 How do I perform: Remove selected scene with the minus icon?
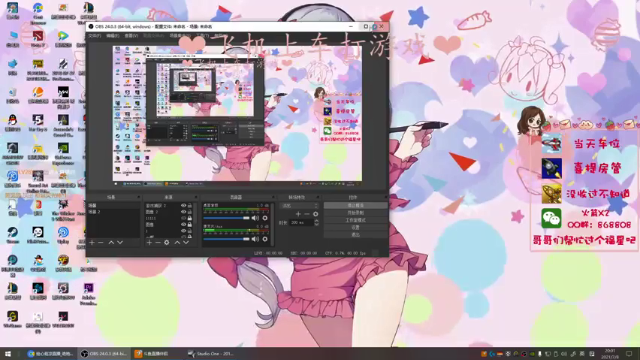point(101,242)
